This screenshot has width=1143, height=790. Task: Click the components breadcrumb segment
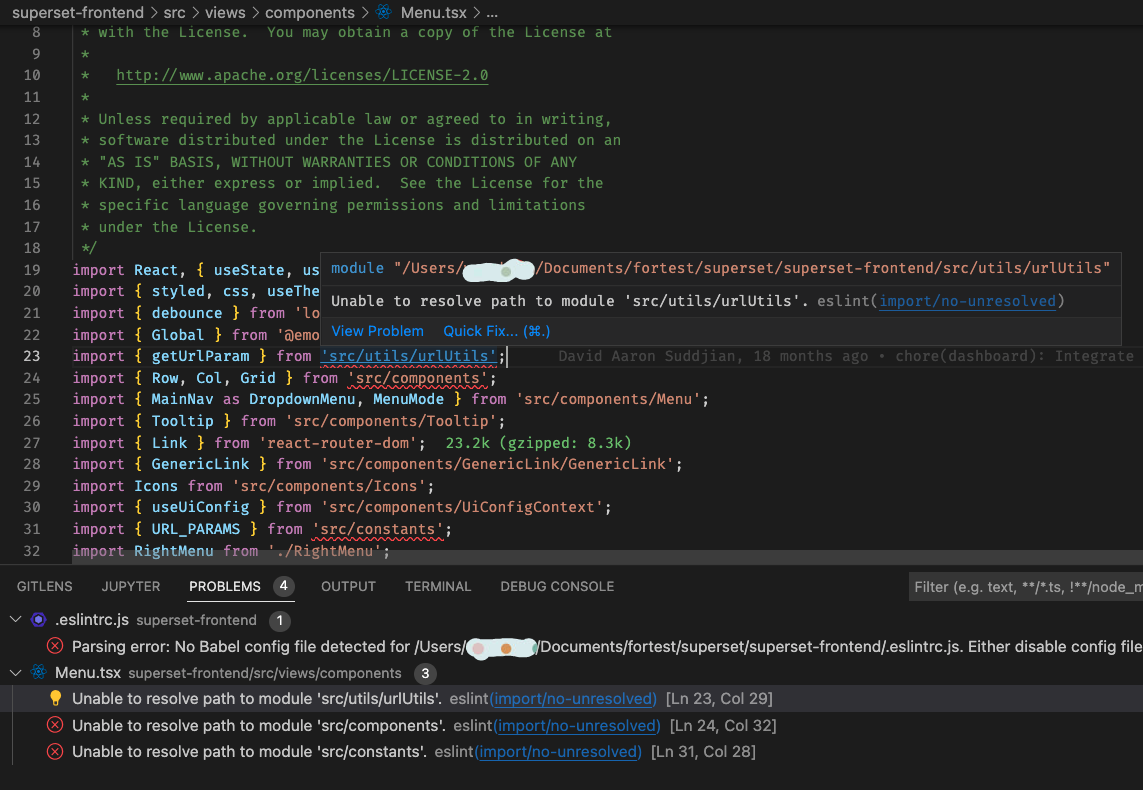coord(310,12)
